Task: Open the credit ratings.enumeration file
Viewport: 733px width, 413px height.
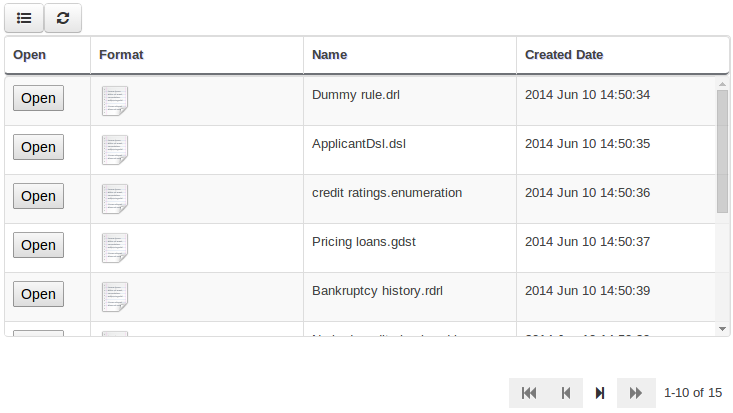Action: 38,196
